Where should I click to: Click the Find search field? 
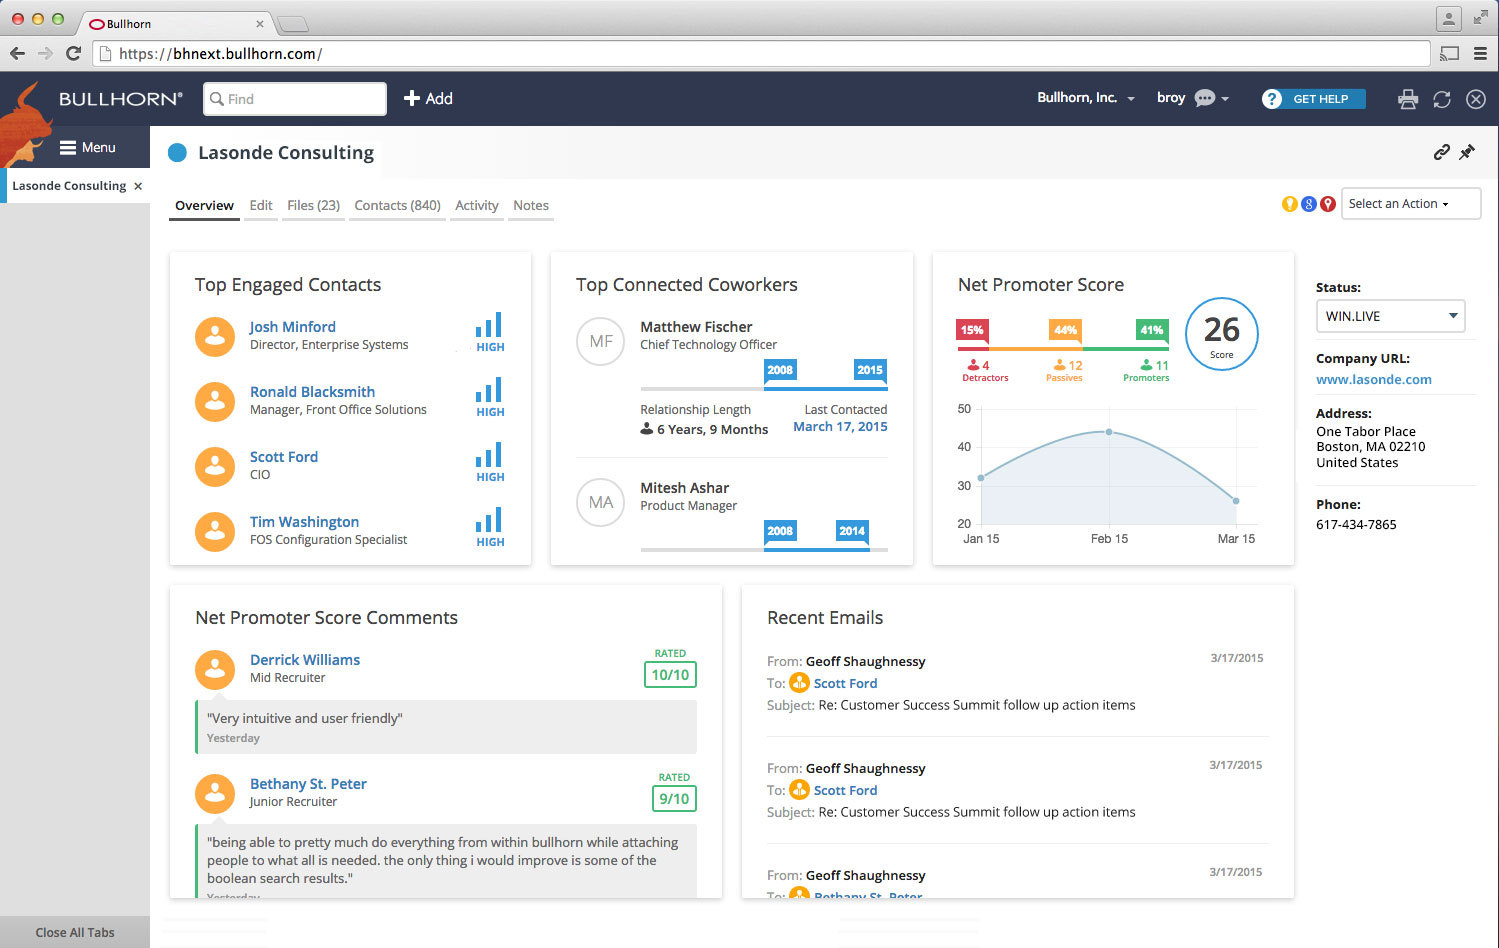pos(295,99)
